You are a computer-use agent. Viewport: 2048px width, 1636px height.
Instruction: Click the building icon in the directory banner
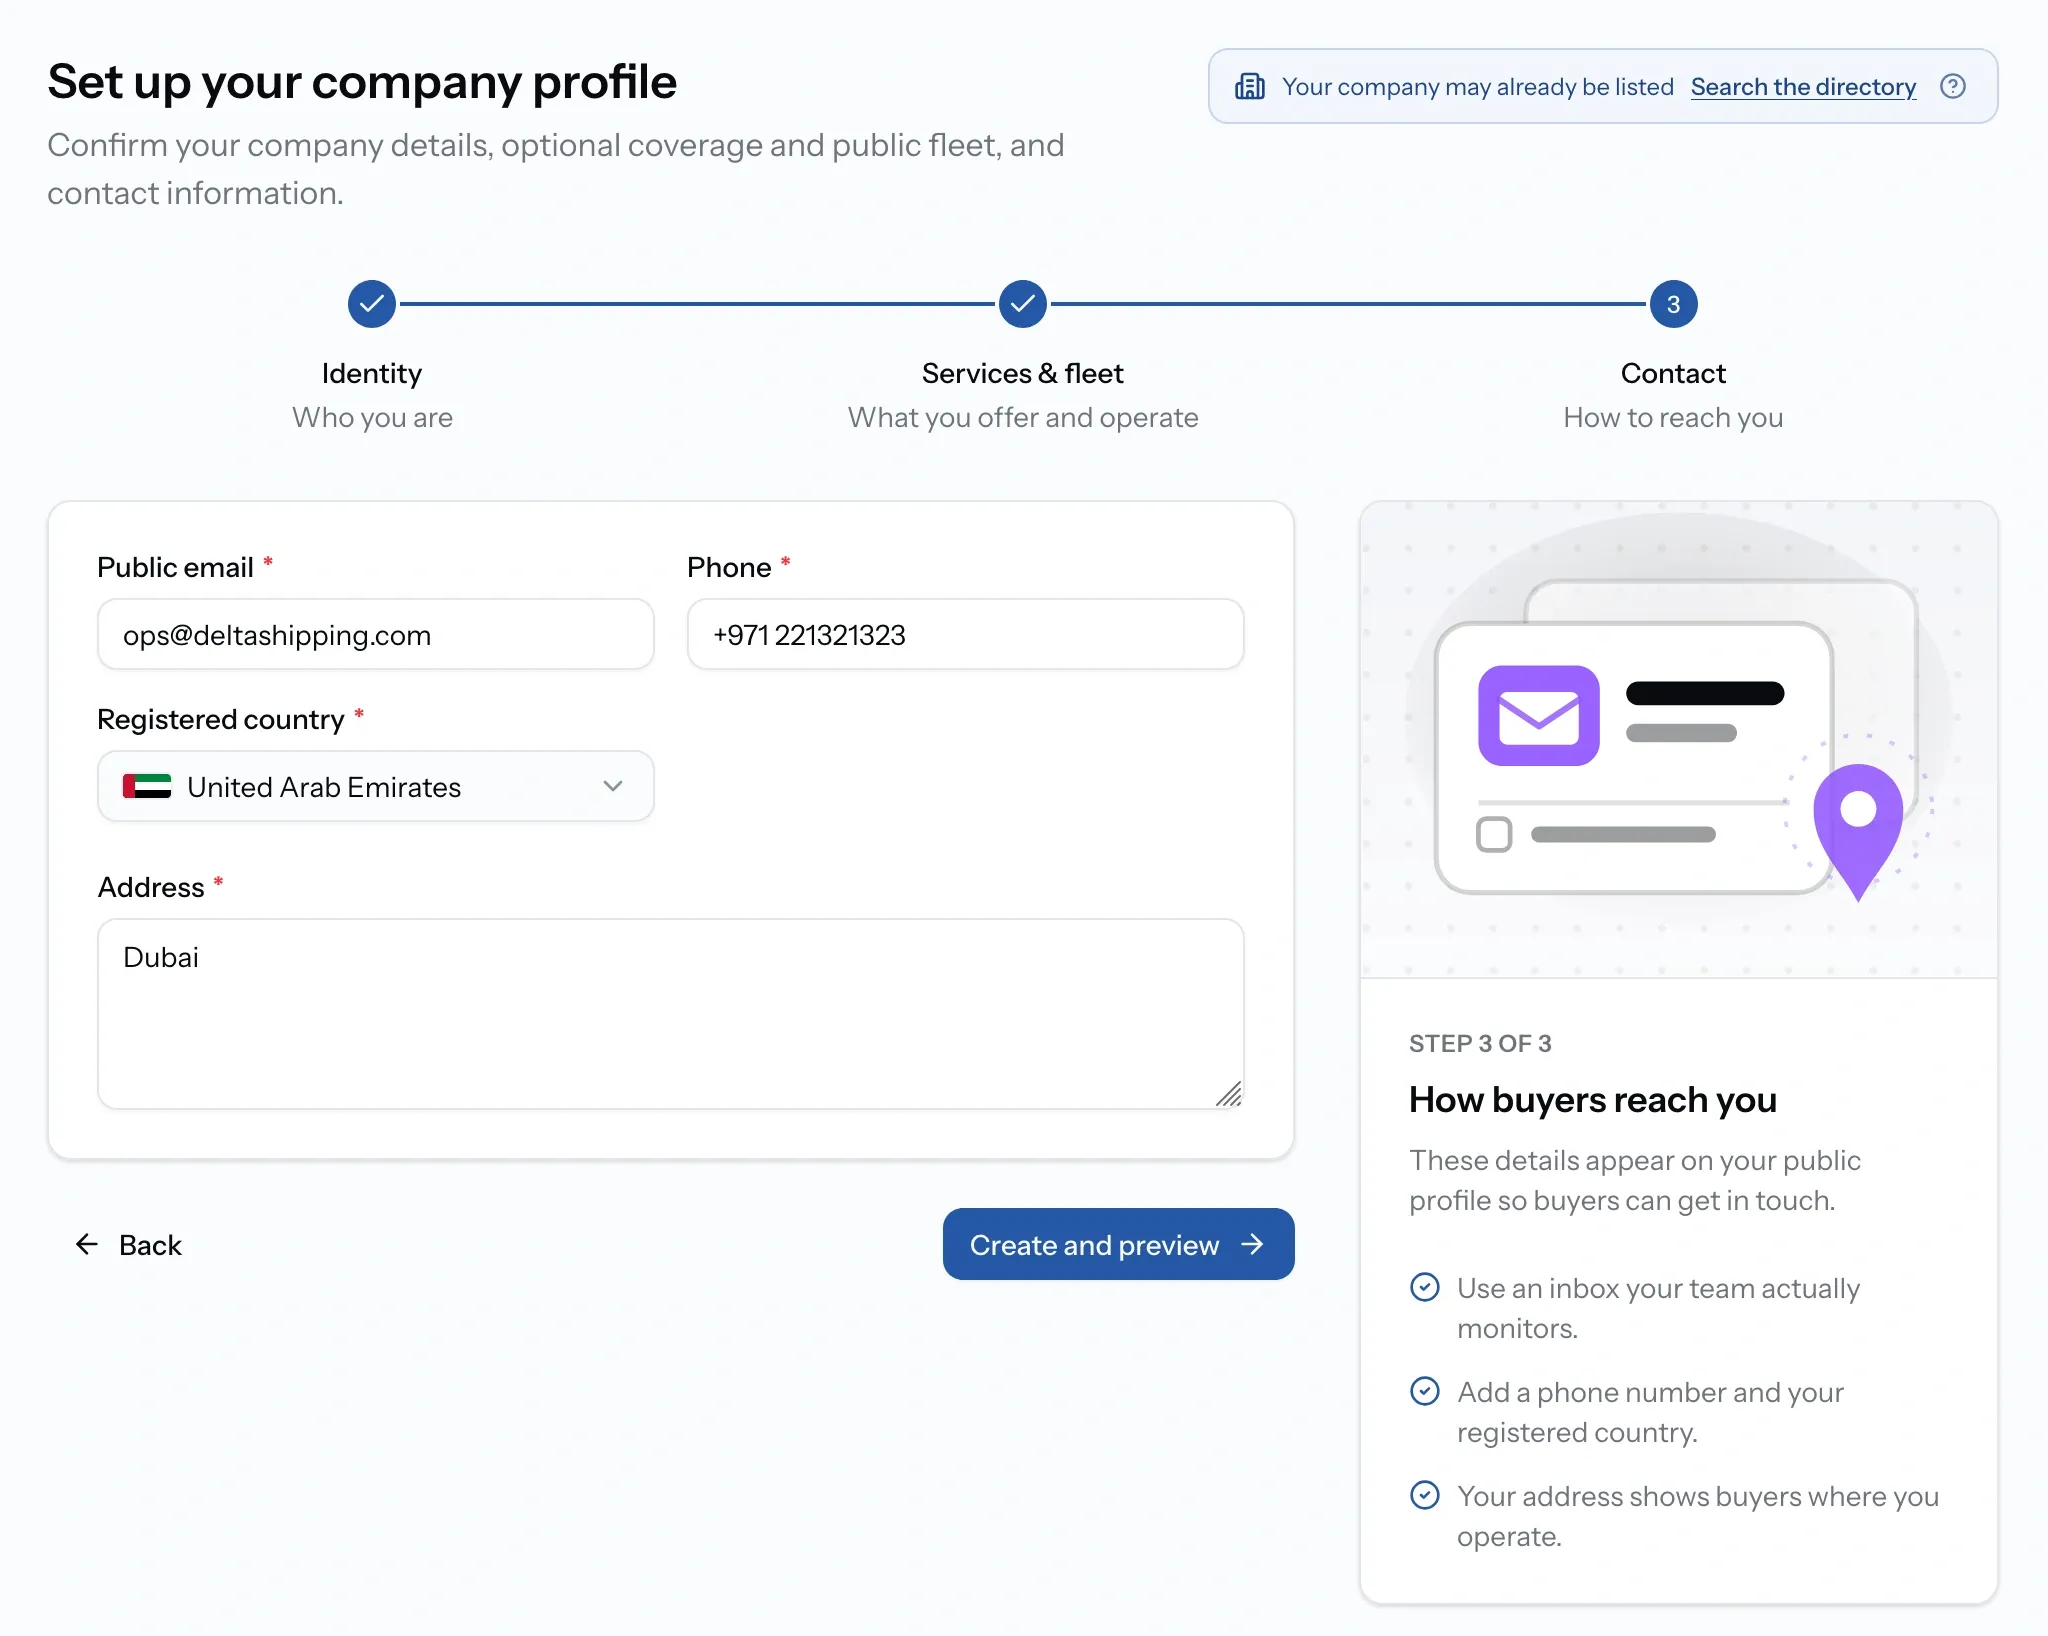pyautogui.click(x=1250, y=86)
